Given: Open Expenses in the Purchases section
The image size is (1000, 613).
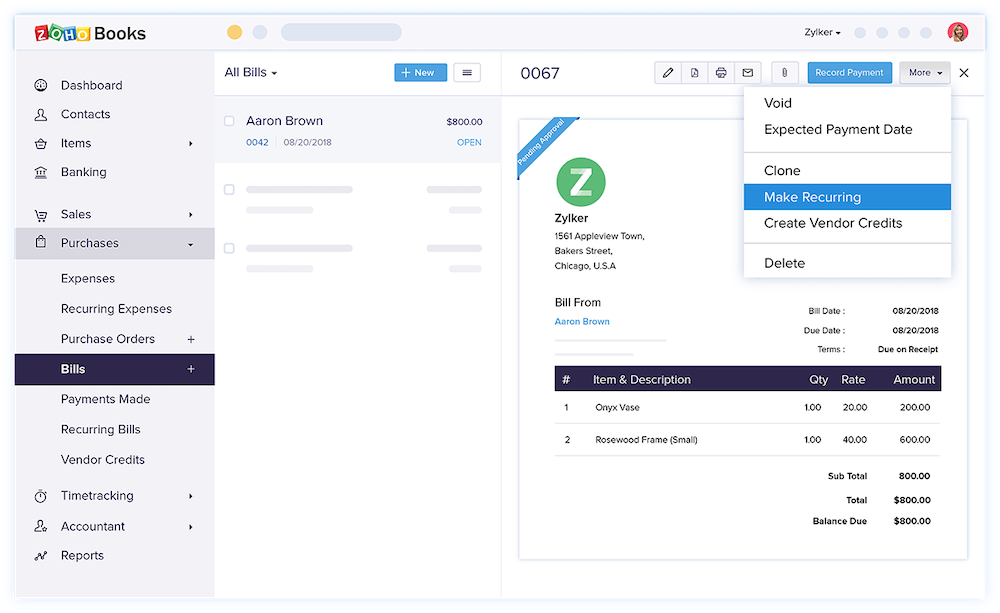Looking at the screenshot, I should 88,279.
